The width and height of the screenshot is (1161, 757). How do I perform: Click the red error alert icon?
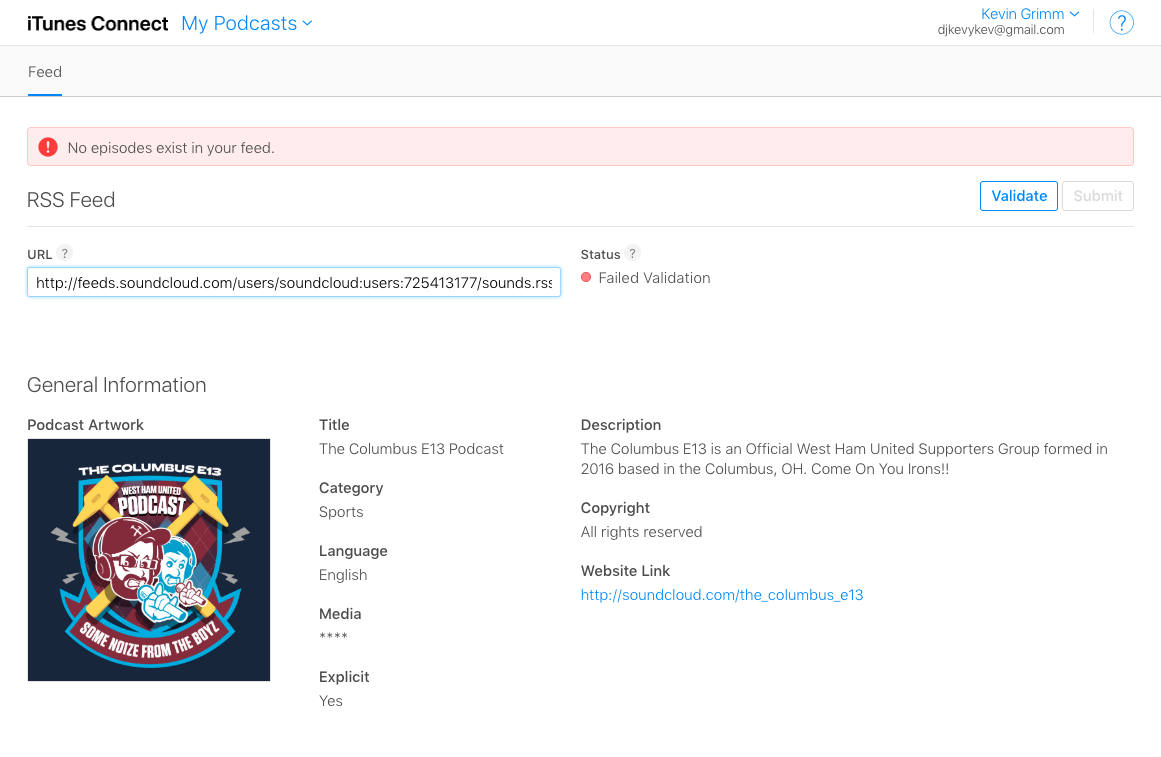48,147
